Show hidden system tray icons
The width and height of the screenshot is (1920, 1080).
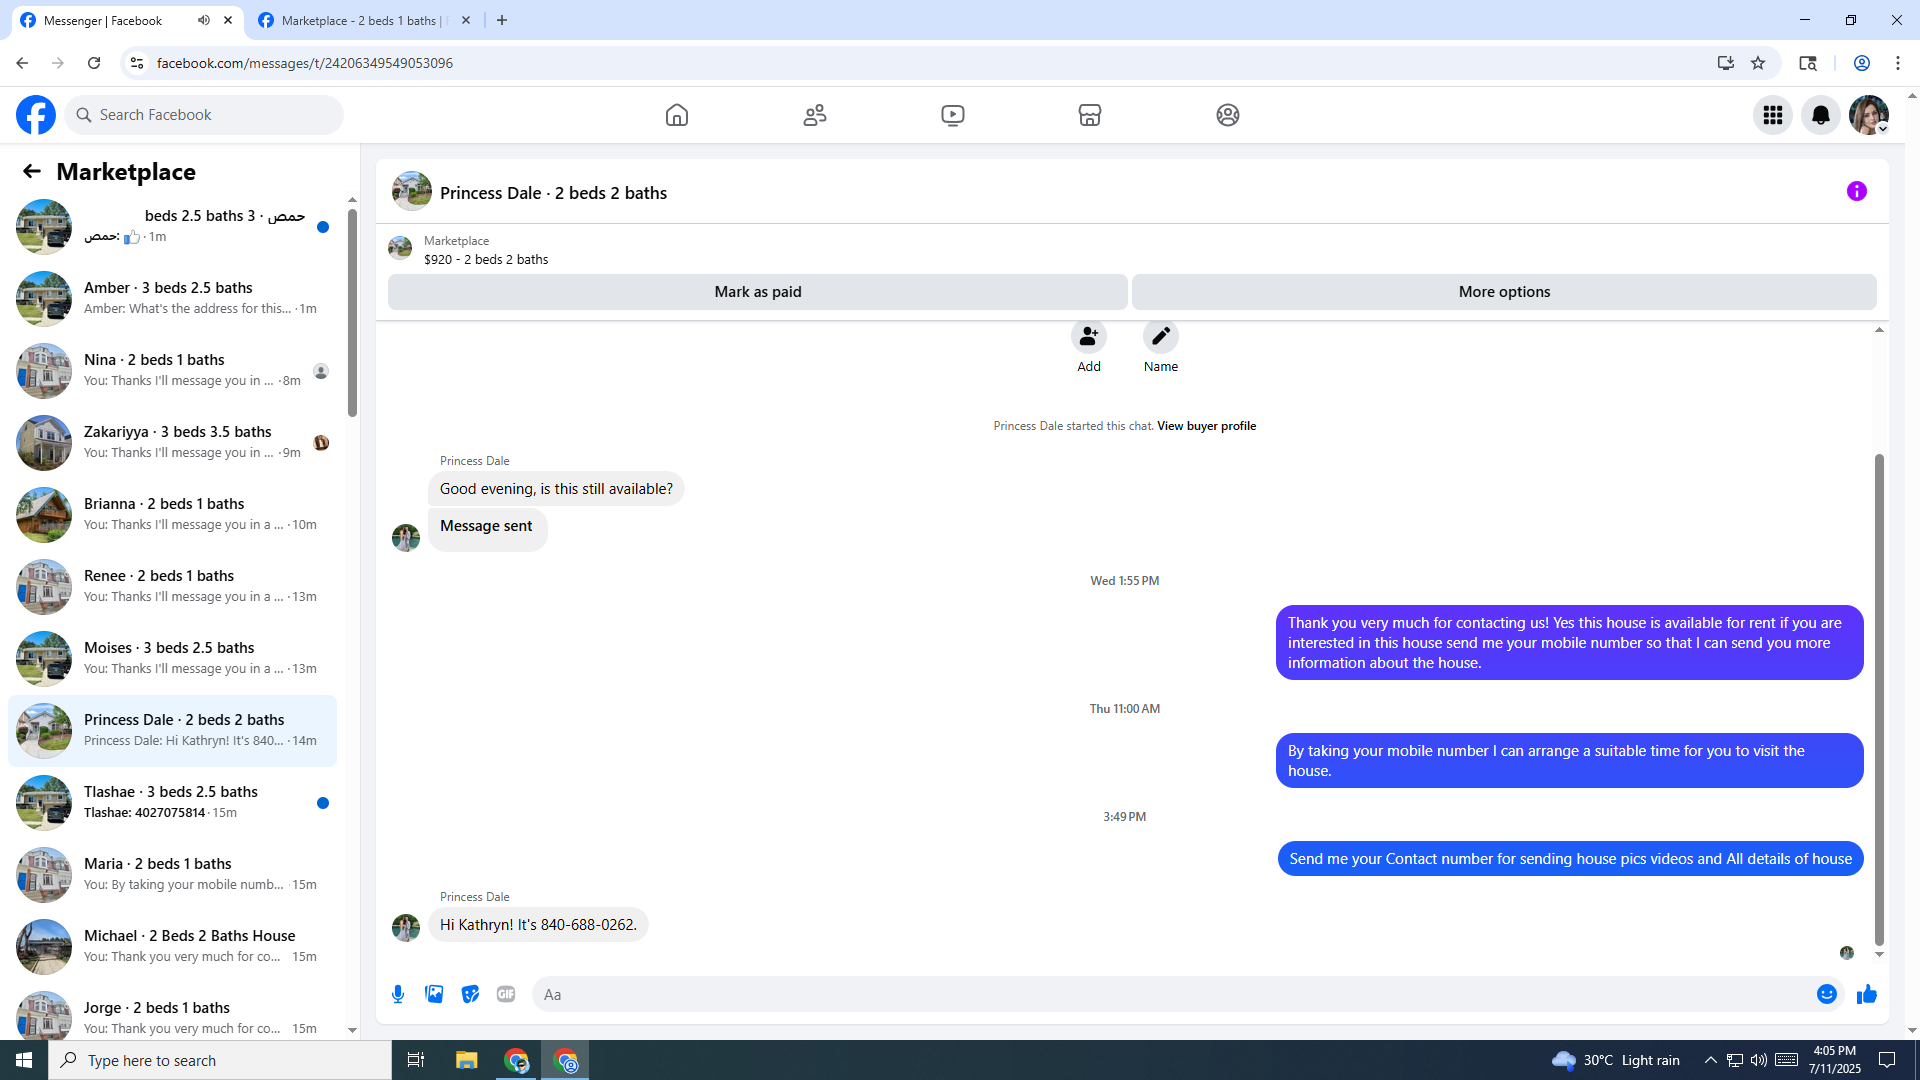pos(1710,1060)
